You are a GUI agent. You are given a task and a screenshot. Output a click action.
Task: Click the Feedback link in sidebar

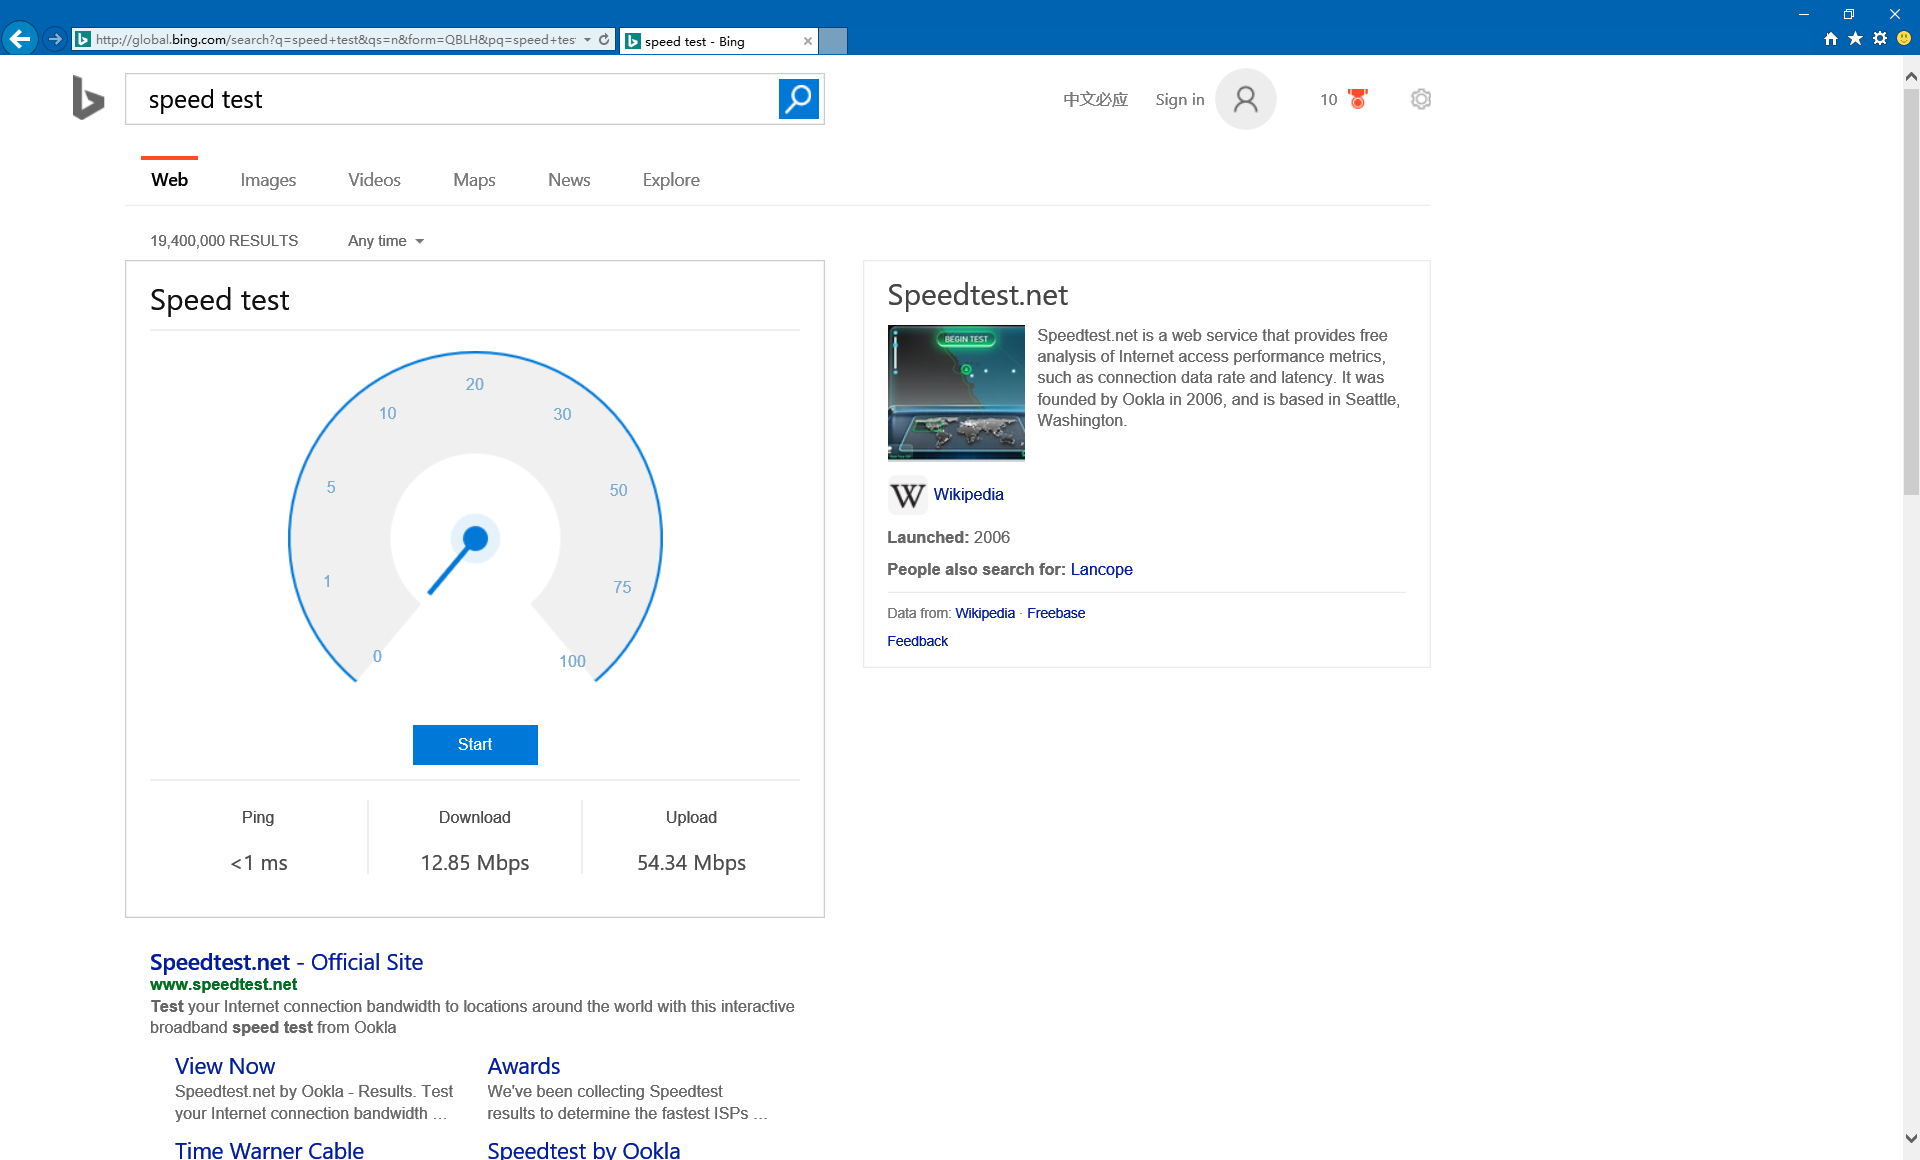pos(917,642)
